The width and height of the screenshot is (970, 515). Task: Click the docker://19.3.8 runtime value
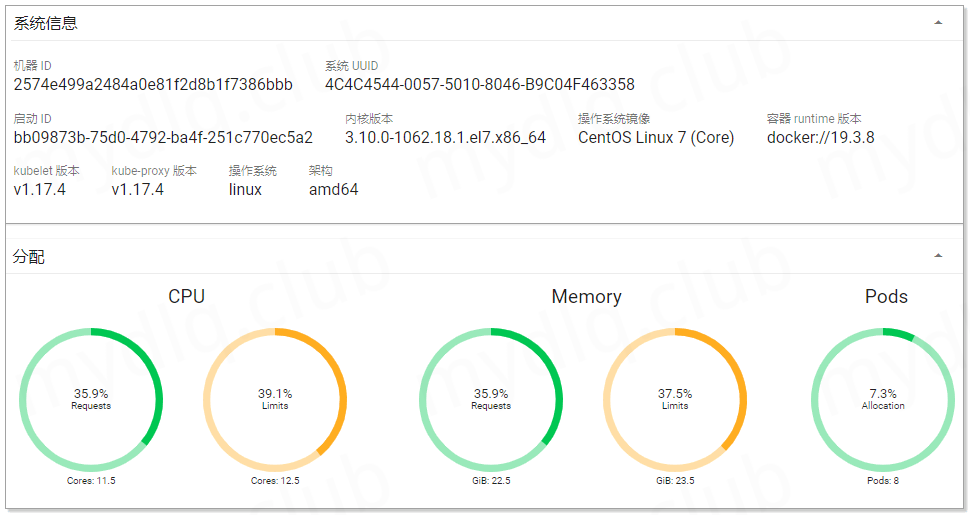820,137
